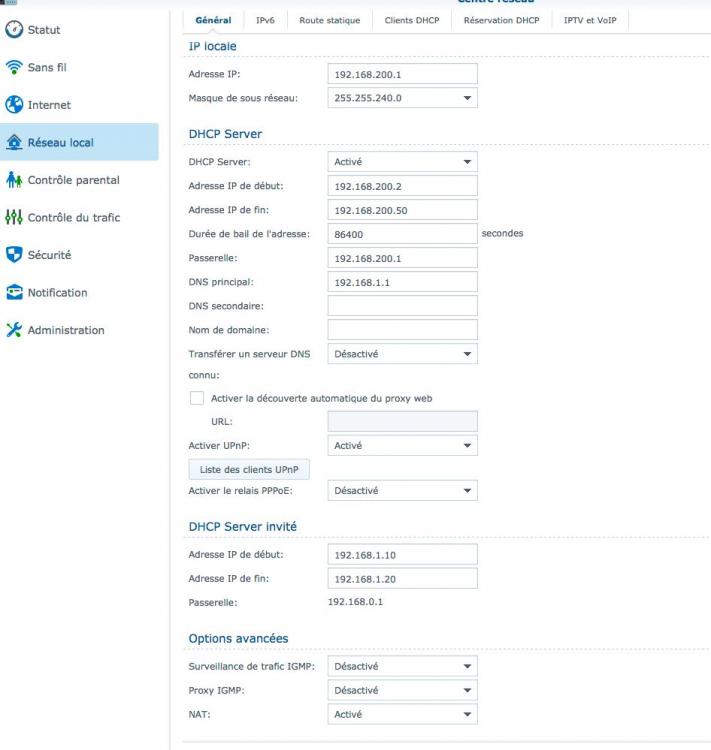Click the Liste des clients UPnP button
The width and height of the screenshot is (711, 750).
pos(249,469)
